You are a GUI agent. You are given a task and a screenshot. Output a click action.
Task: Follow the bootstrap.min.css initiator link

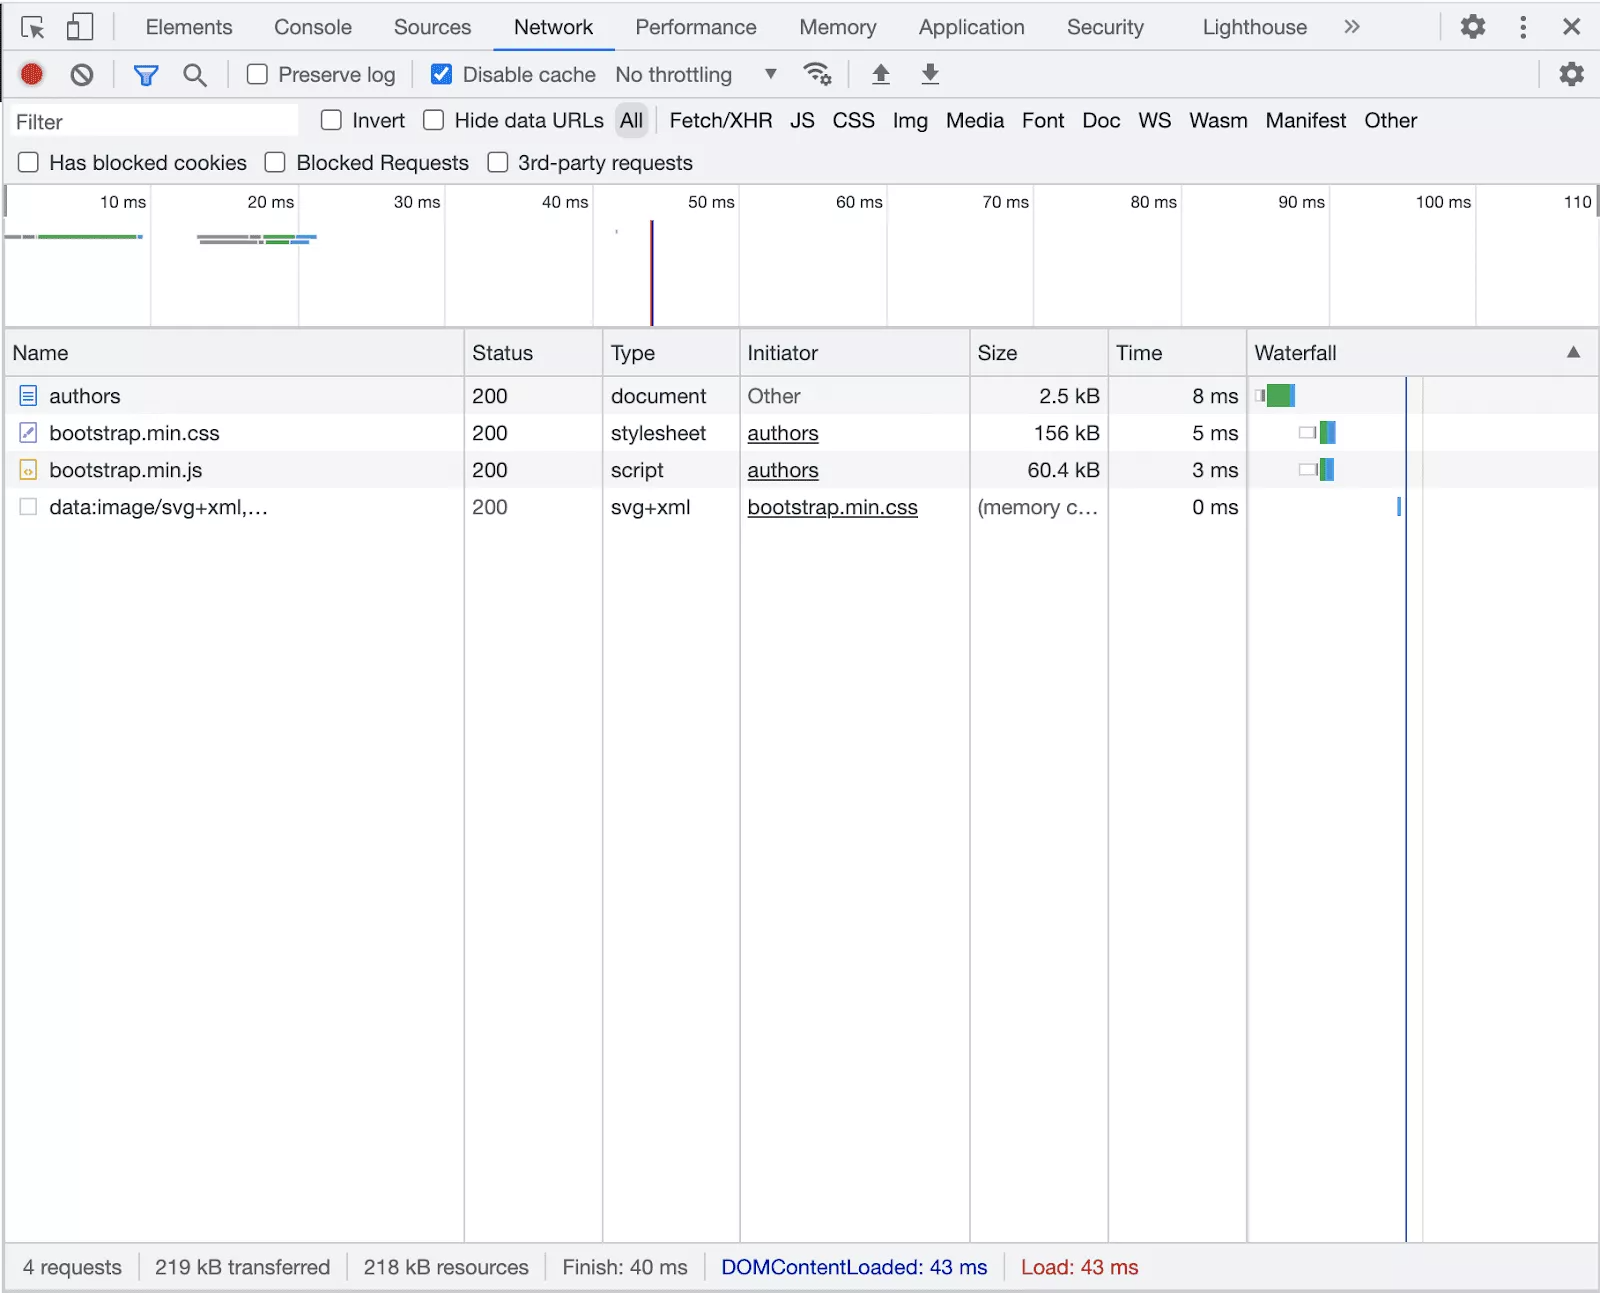tap(832, 507)
